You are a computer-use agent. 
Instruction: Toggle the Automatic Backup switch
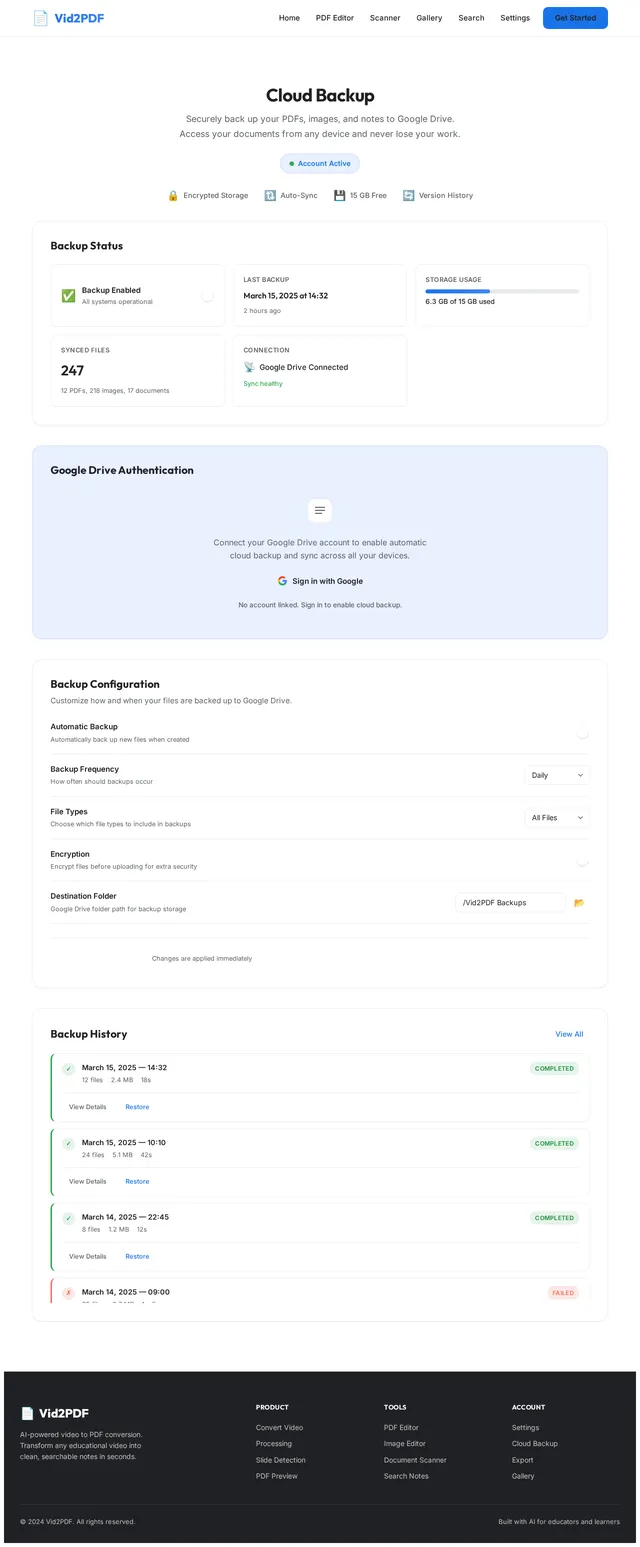pyautogui.click(x=582, y=733)
